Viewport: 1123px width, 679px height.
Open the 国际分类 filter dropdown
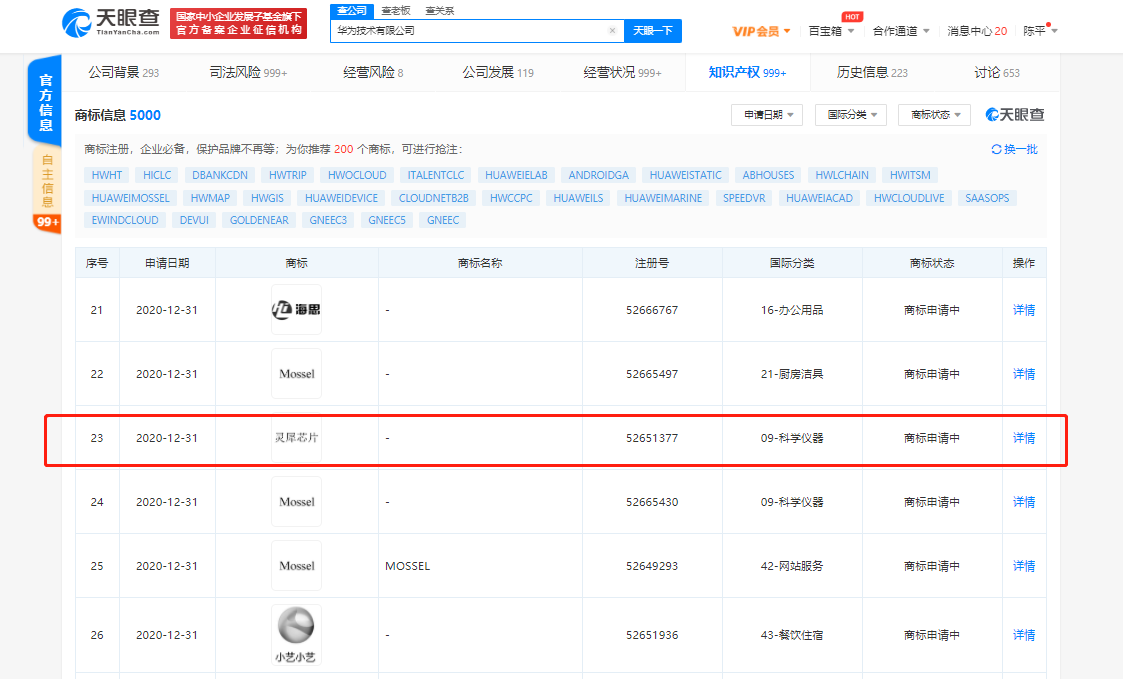click(x=849, y=115)
